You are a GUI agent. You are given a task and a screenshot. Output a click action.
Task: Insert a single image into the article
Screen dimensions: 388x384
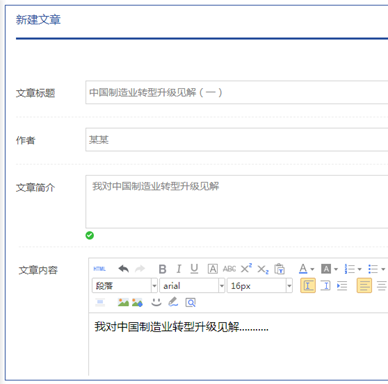pyautogui.click(x=123, y=302)
